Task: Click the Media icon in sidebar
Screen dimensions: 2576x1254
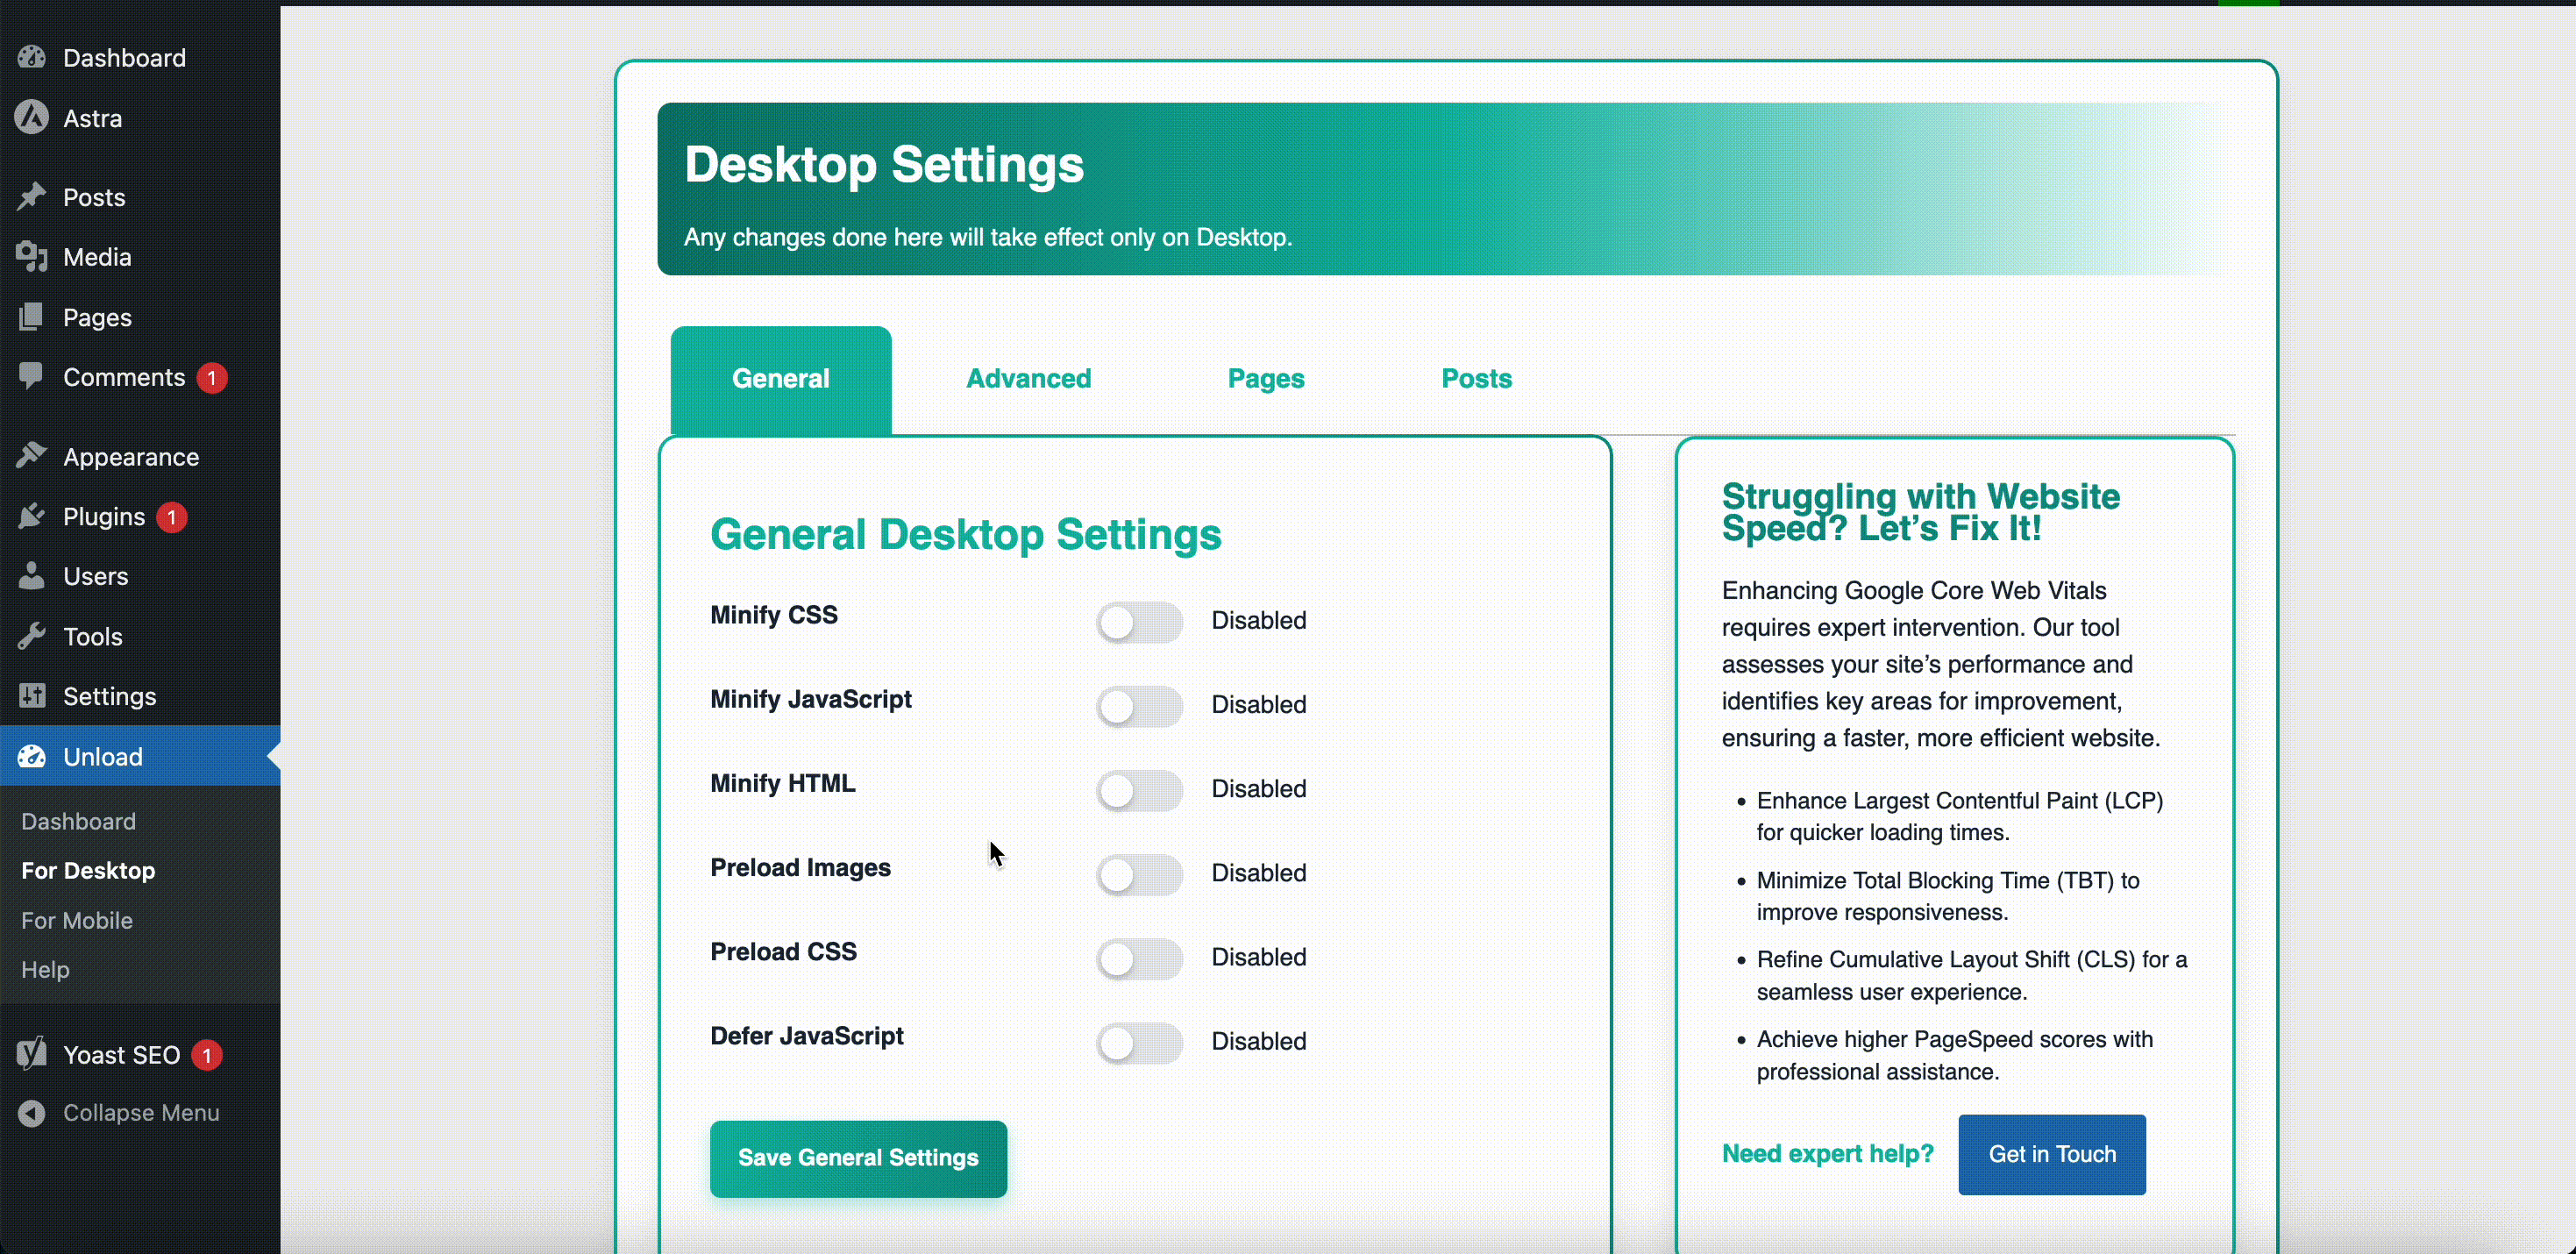Action: click(32, 257)
